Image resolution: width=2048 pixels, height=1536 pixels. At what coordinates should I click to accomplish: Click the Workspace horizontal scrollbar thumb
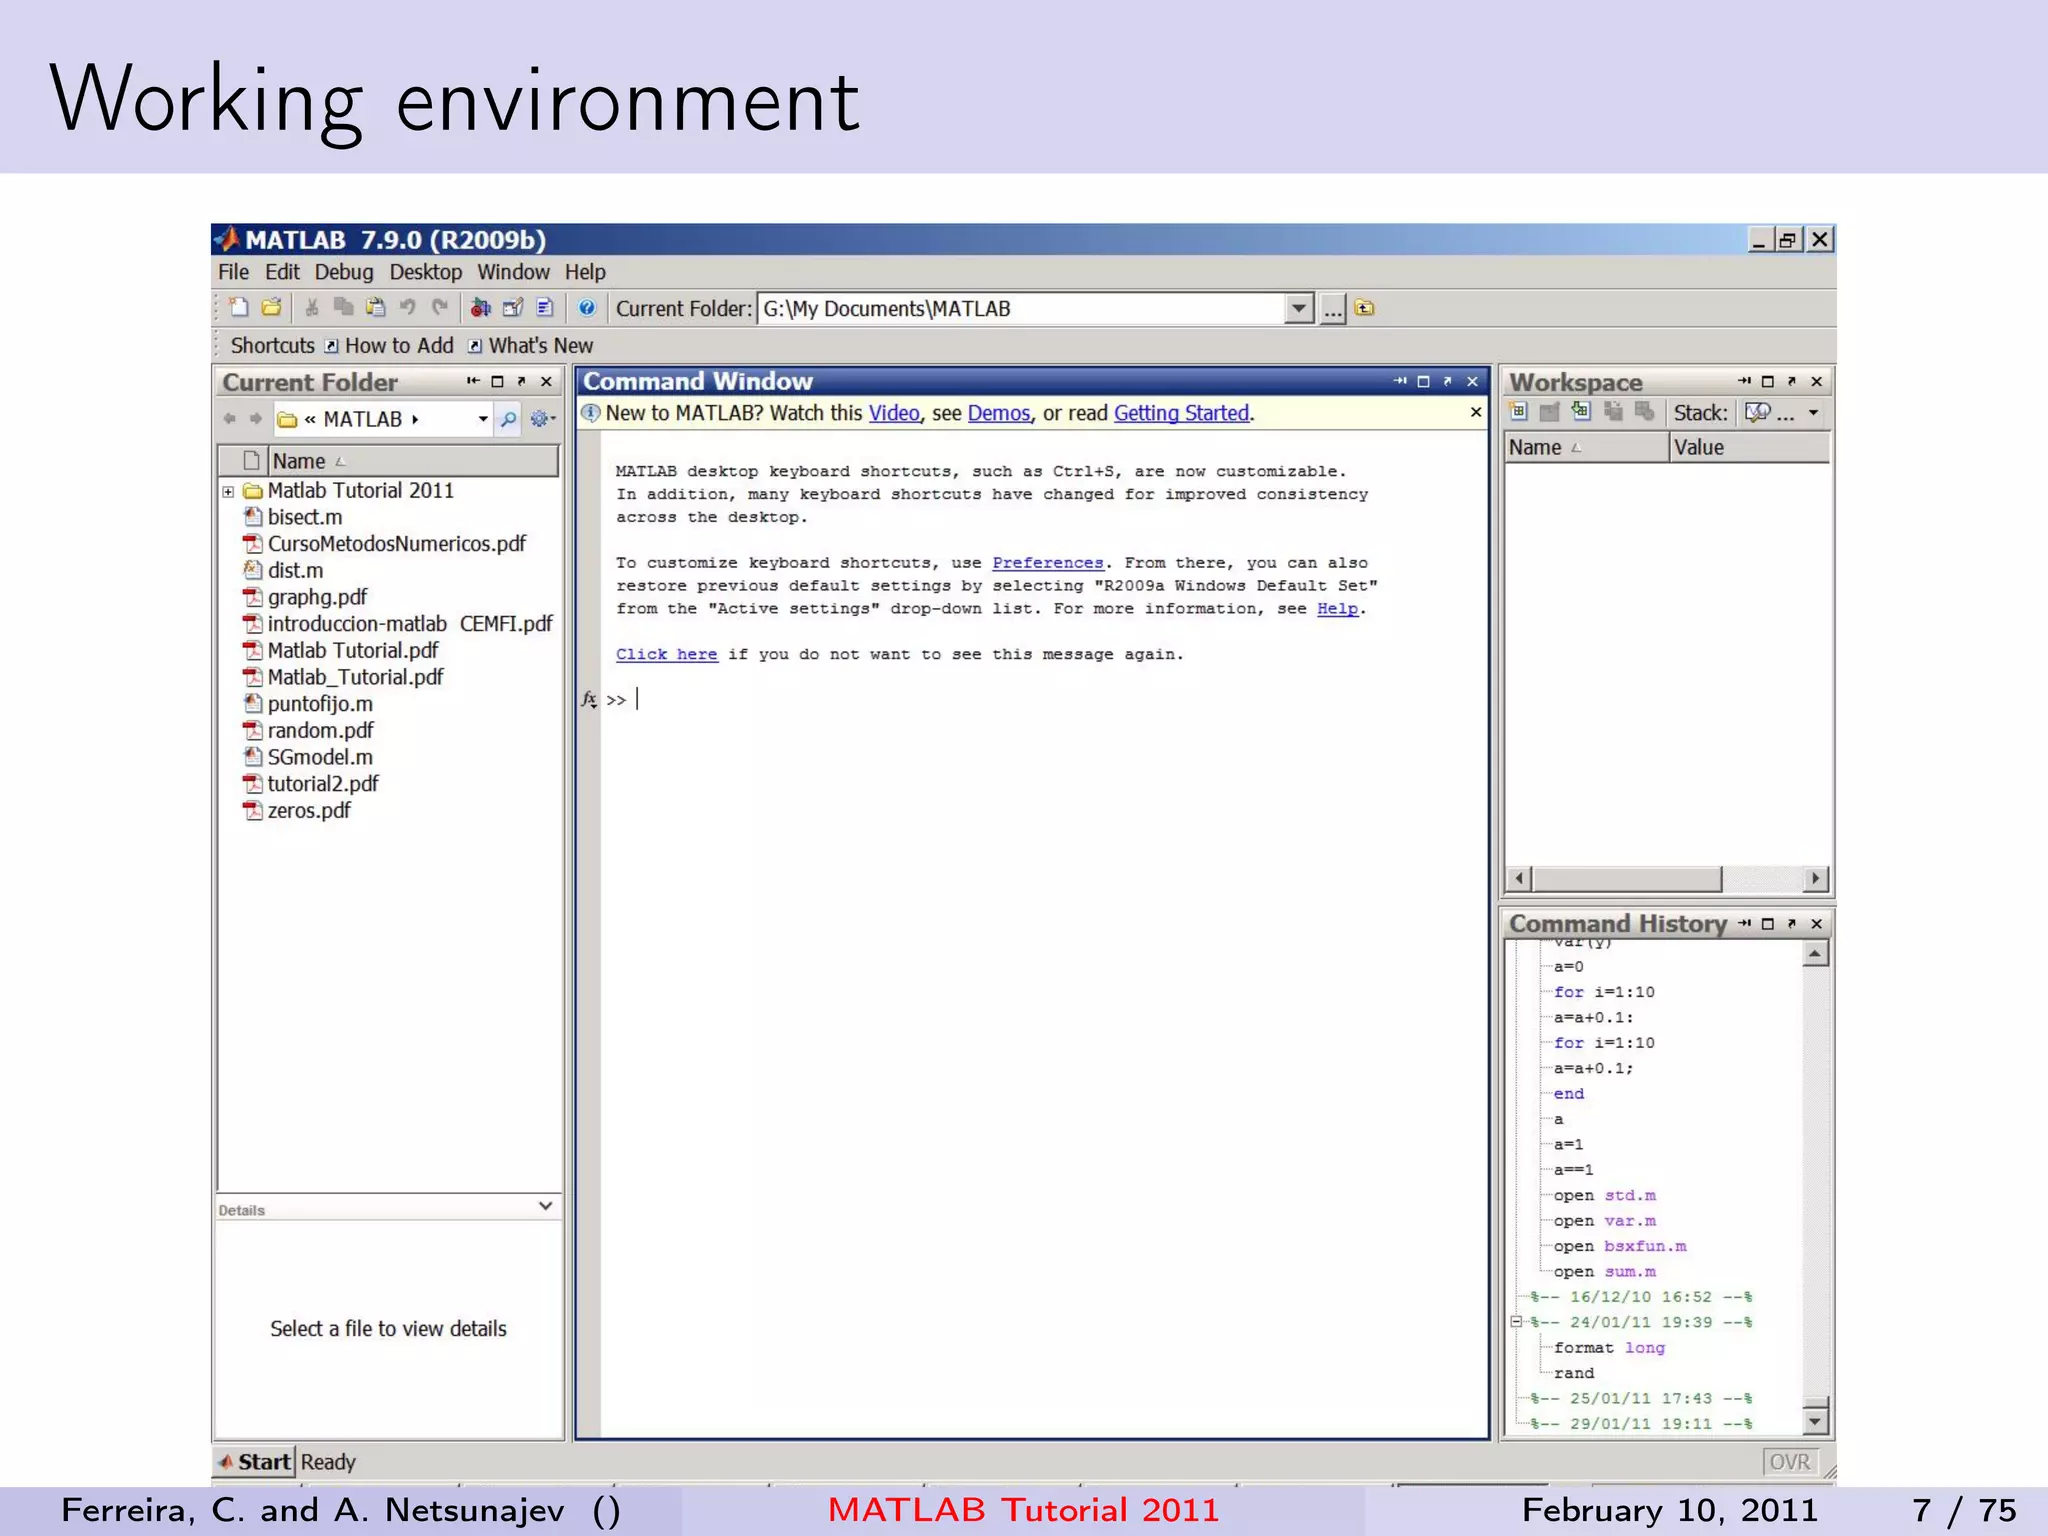pos(1627,879)
